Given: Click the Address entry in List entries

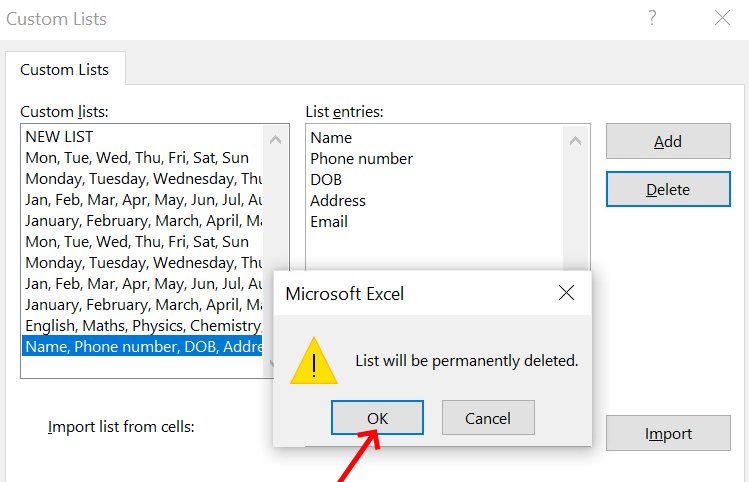Looking at the screenshot, I should 338,201.
